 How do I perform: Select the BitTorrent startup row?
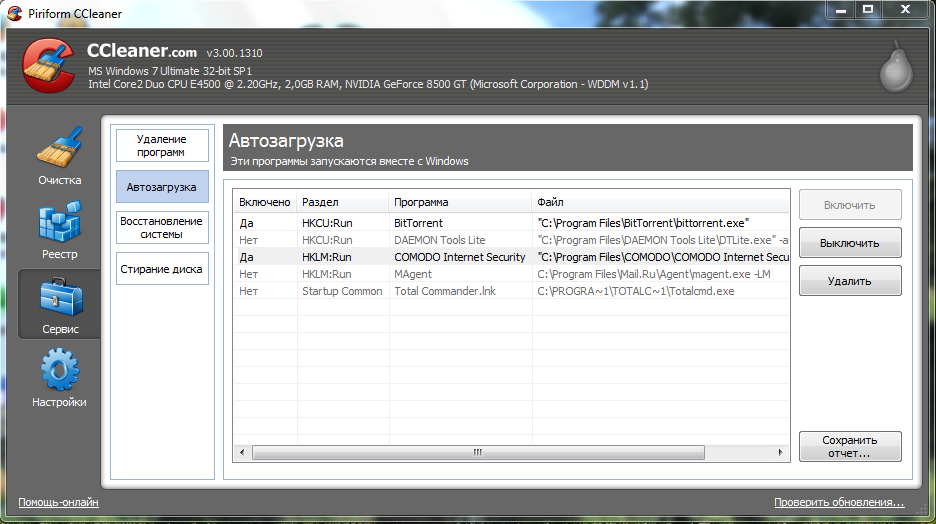coord(512,223)
